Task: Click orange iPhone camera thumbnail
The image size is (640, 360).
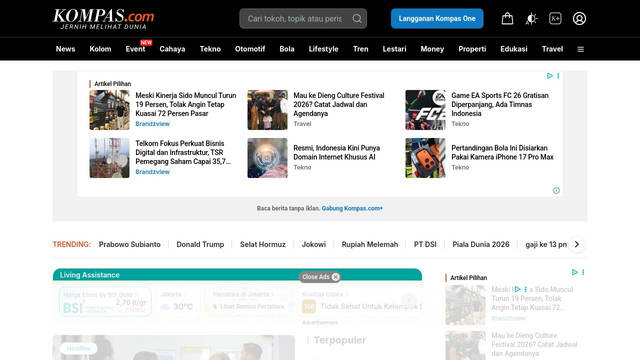Action: click(x=425, y=158)
